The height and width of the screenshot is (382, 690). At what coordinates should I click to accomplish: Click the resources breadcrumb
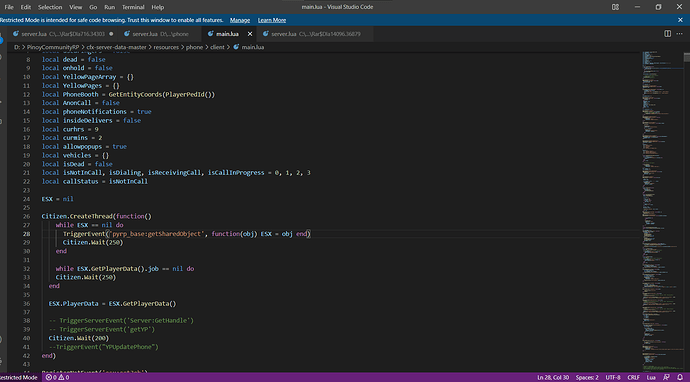point(166,47)
